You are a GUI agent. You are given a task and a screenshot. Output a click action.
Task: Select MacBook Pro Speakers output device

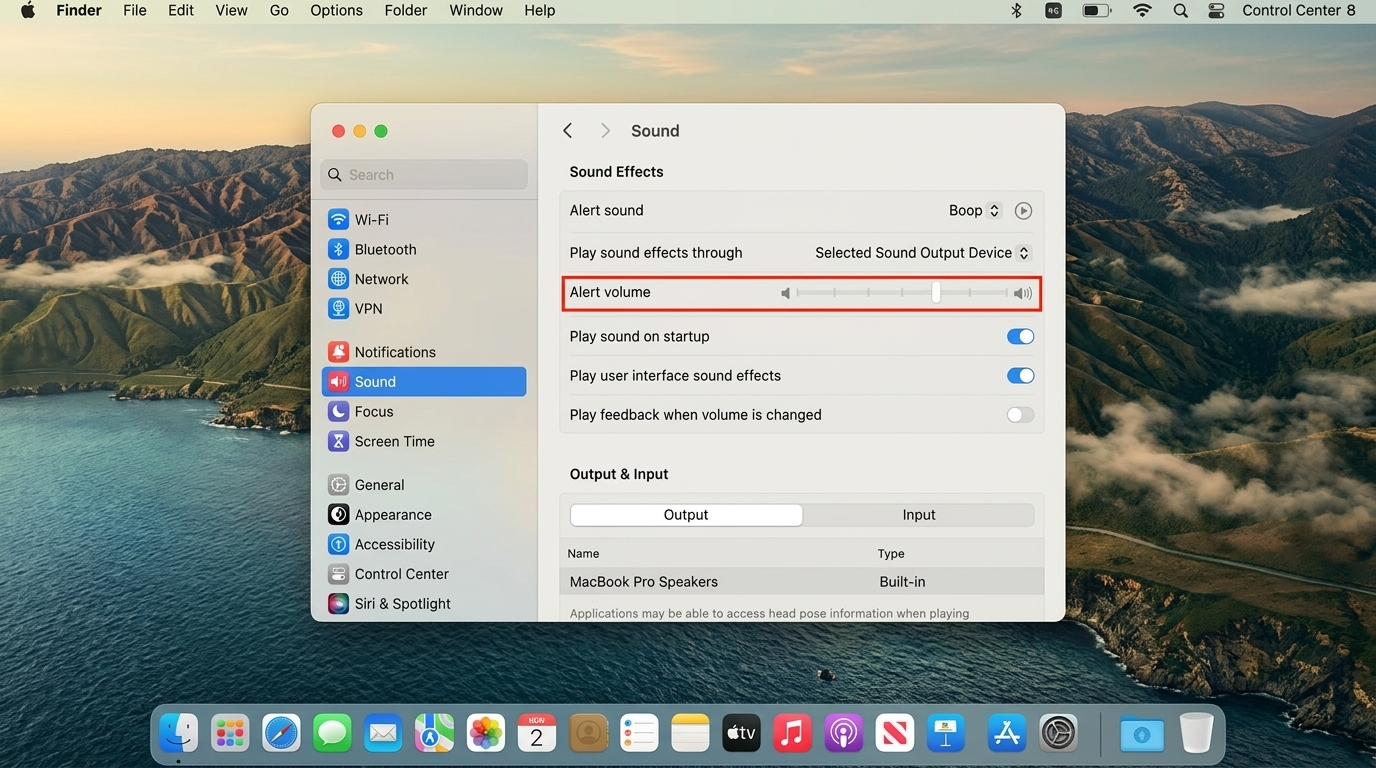(x=802, y=582)
